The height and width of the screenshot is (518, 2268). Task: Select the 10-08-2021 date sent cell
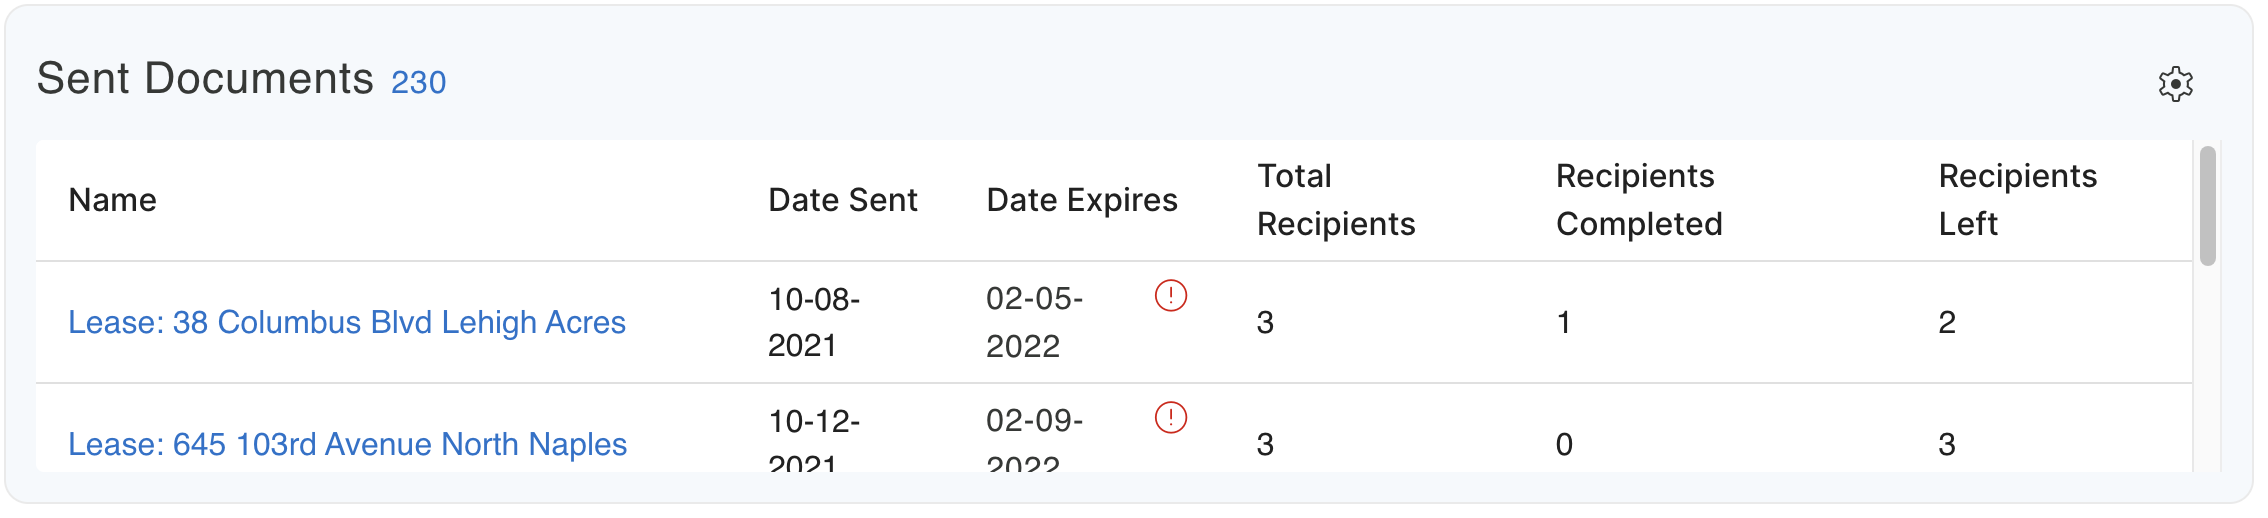pos(814,322)
